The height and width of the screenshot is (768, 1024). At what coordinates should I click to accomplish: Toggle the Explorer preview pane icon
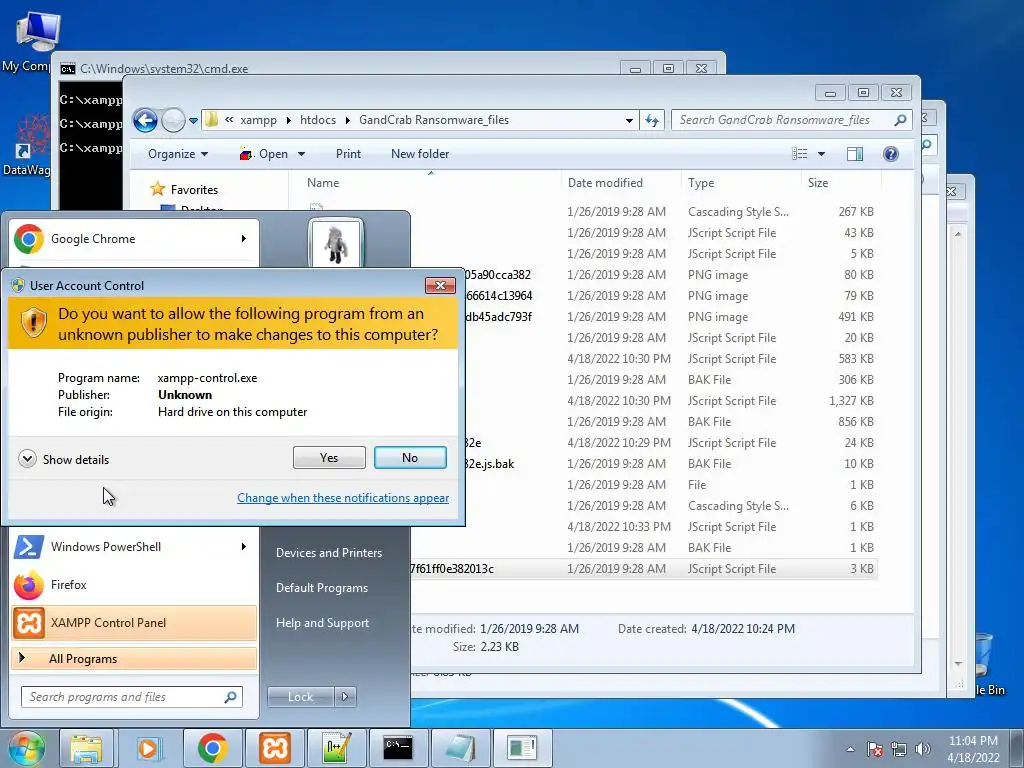tap(854, 154)
